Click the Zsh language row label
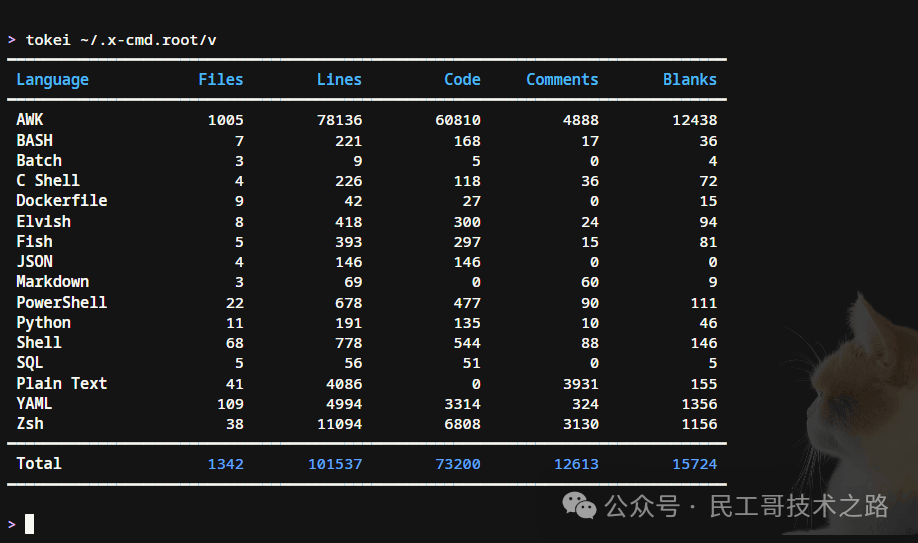 [30, 424]
